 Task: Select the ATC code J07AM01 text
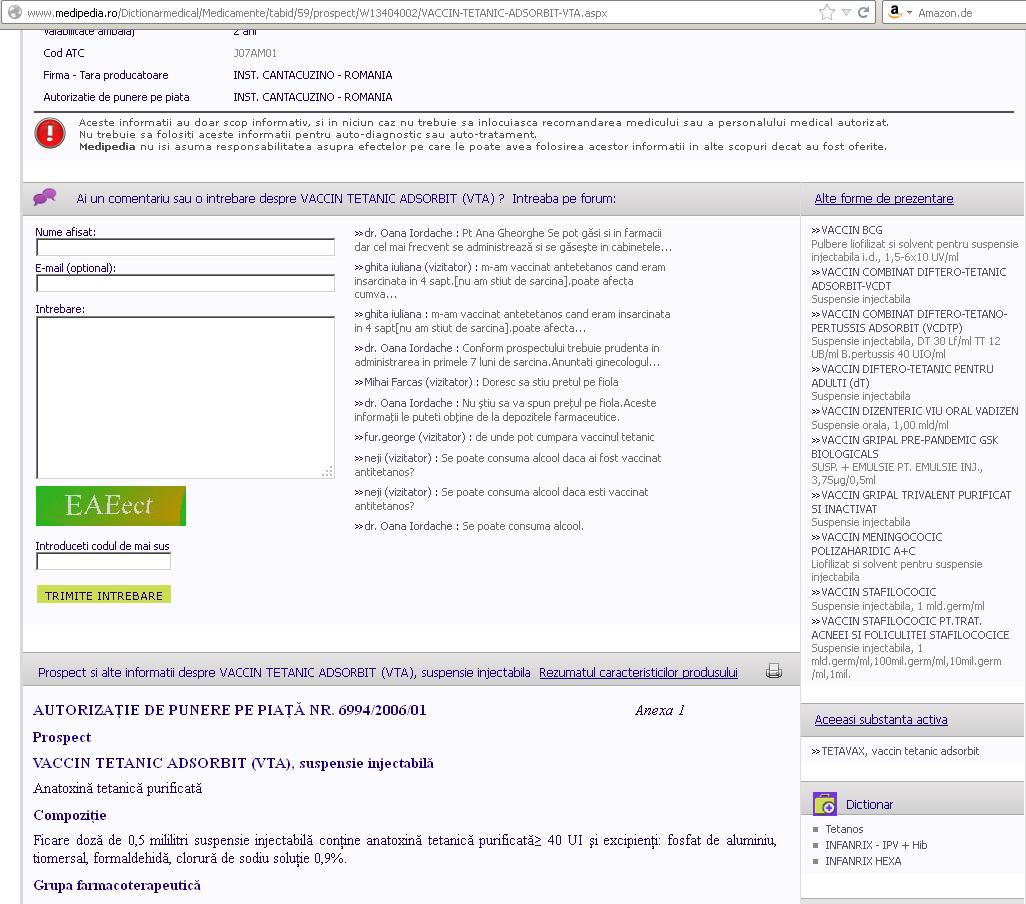(x=255, y=53)
